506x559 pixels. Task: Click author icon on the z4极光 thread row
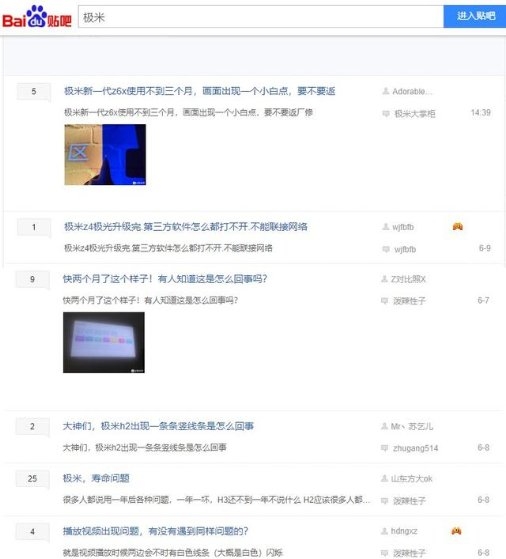tap(385, 227)
